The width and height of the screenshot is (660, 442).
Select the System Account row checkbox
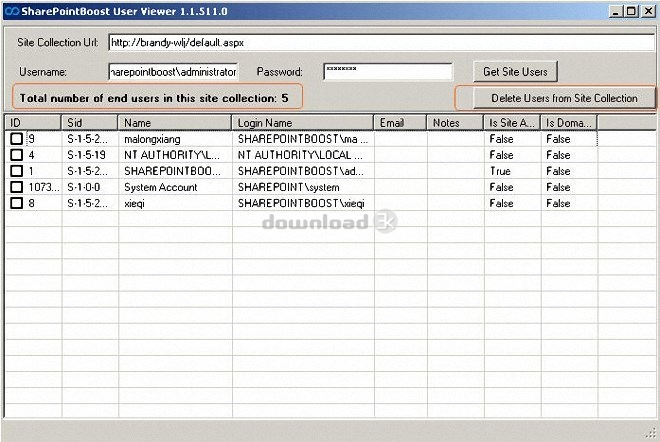16,187
